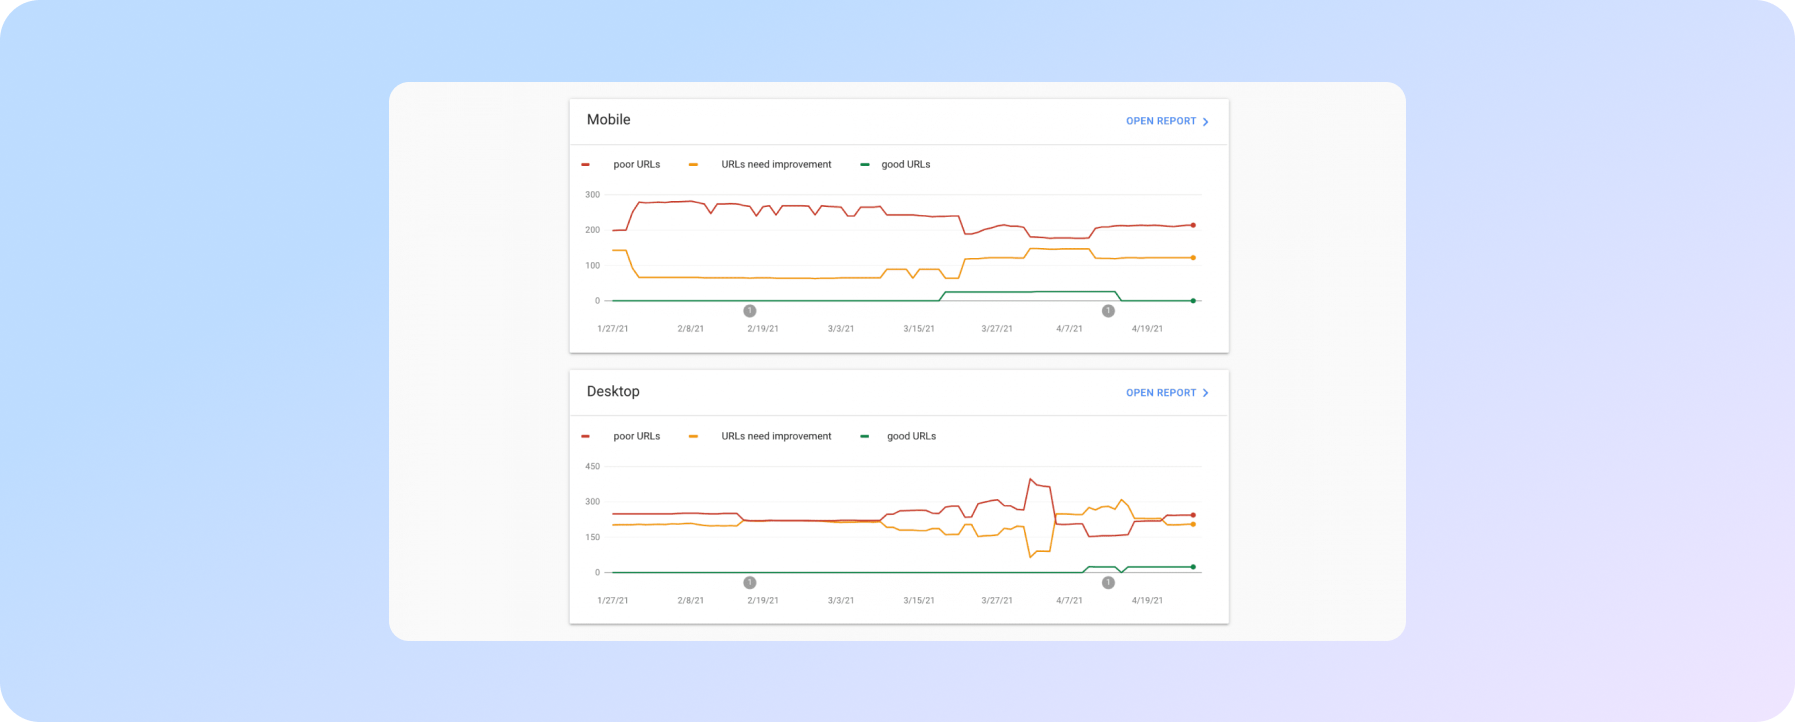Select green endpoint dot on Mobile chart
1795x722 pixels.
click(x=1193, y=301)
